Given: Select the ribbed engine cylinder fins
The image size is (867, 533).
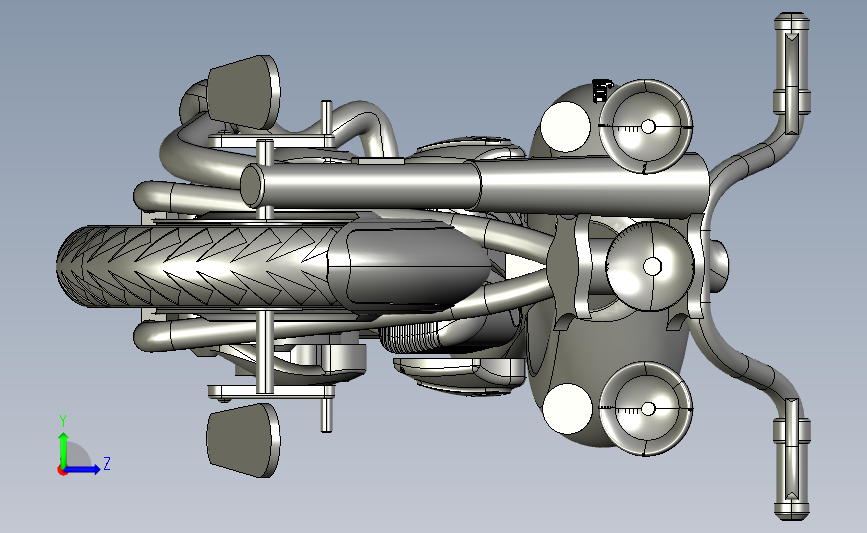Looking at the screenshot, I should (410, 338).
